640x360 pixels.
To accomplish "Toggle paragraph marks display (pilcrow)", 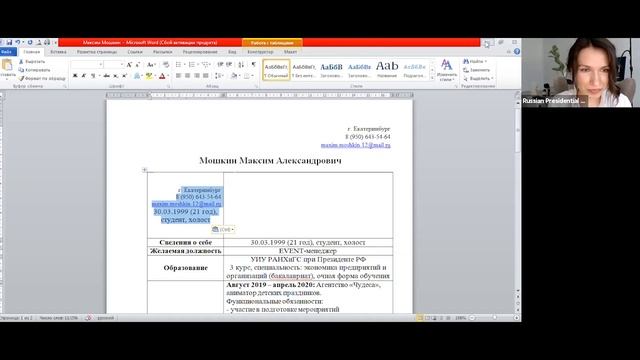I will [254, 64].
